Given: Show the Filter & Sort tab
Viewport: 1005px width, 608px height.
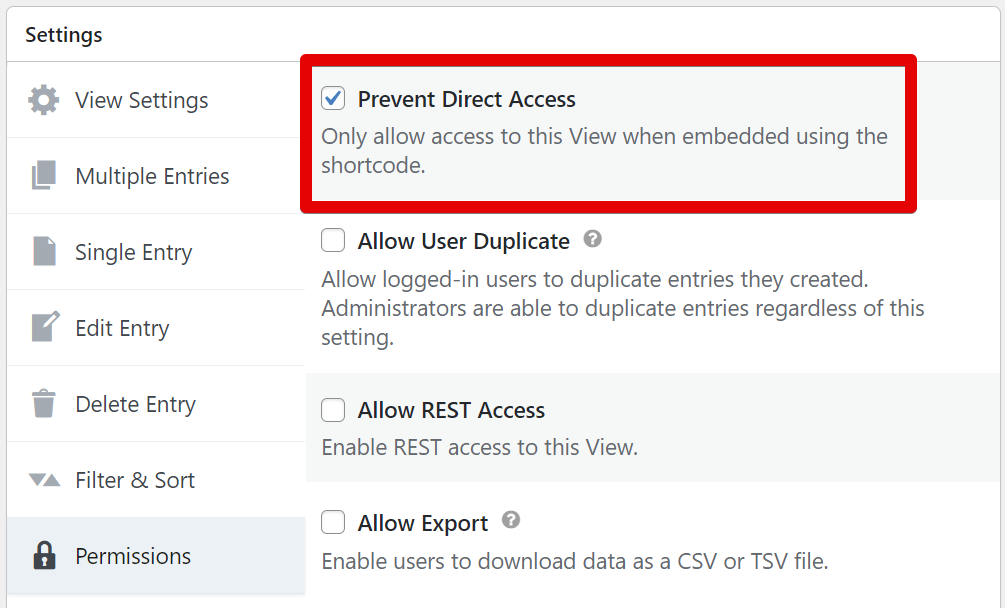Looking at the screenshot, I should (135, 480).
